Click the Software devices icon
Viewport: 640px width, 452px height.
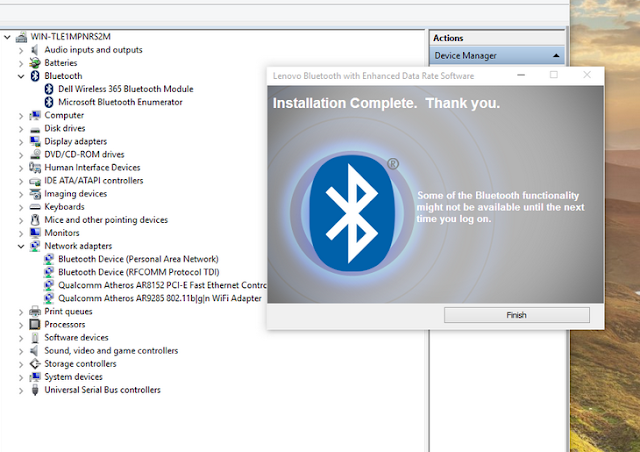[35, 338]
